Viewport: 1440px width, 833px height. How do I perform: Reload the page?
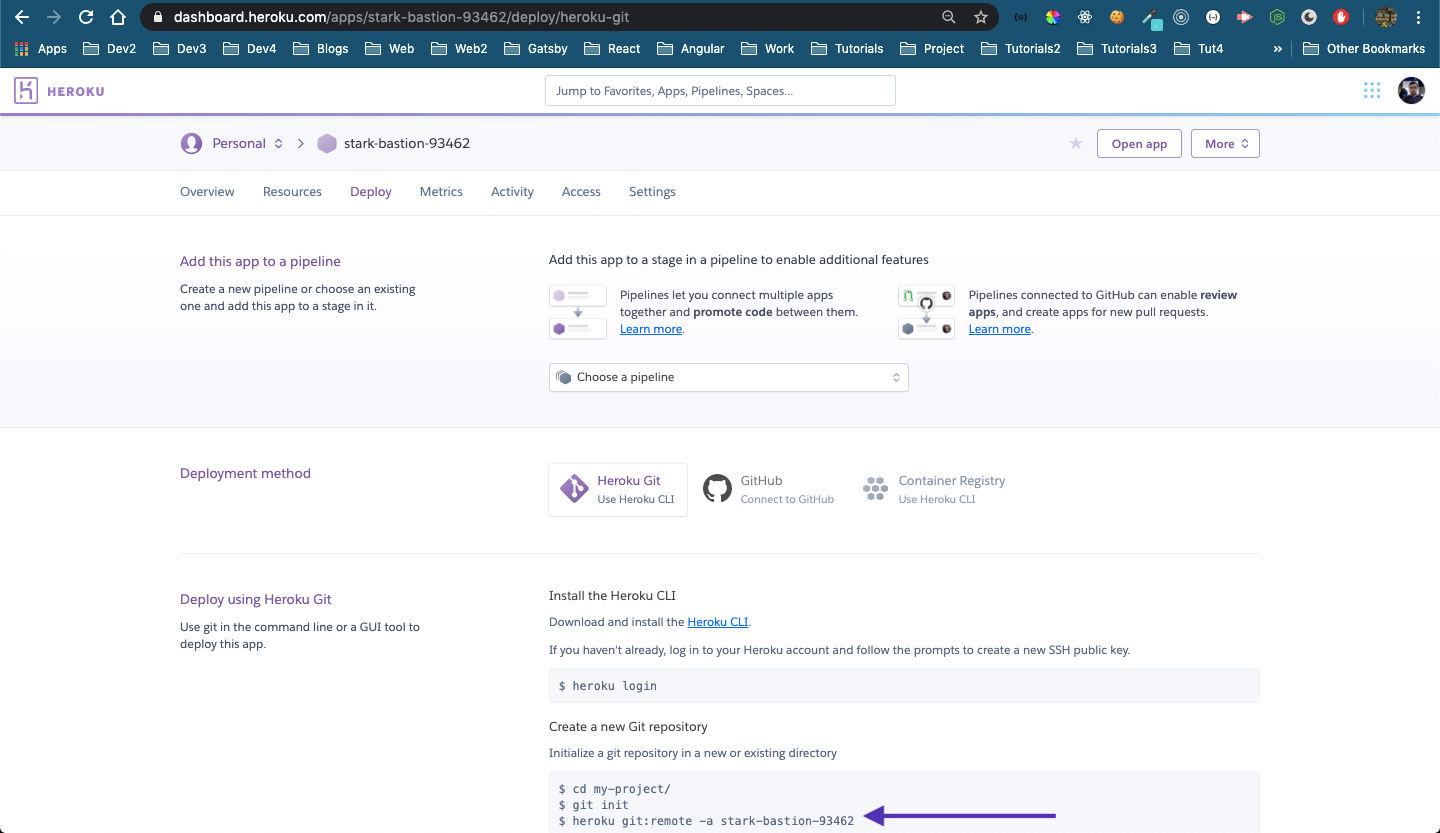click(x=86, y=17)
